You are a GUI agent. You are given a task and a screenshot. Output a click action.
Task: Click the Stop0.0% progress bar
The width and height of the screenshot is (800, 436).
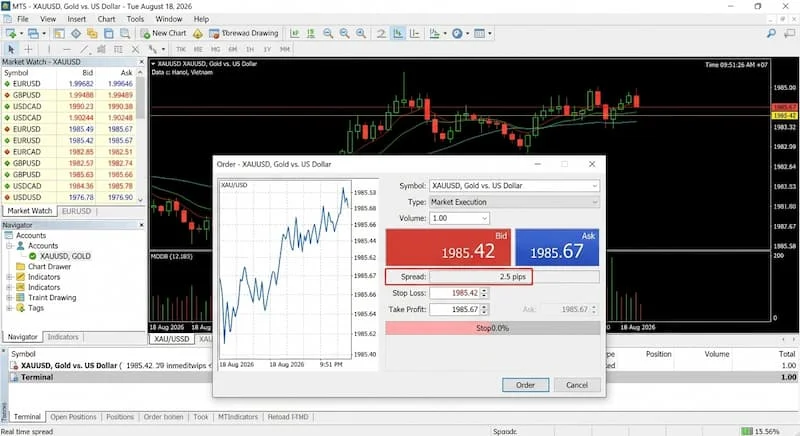pos(492,328)
